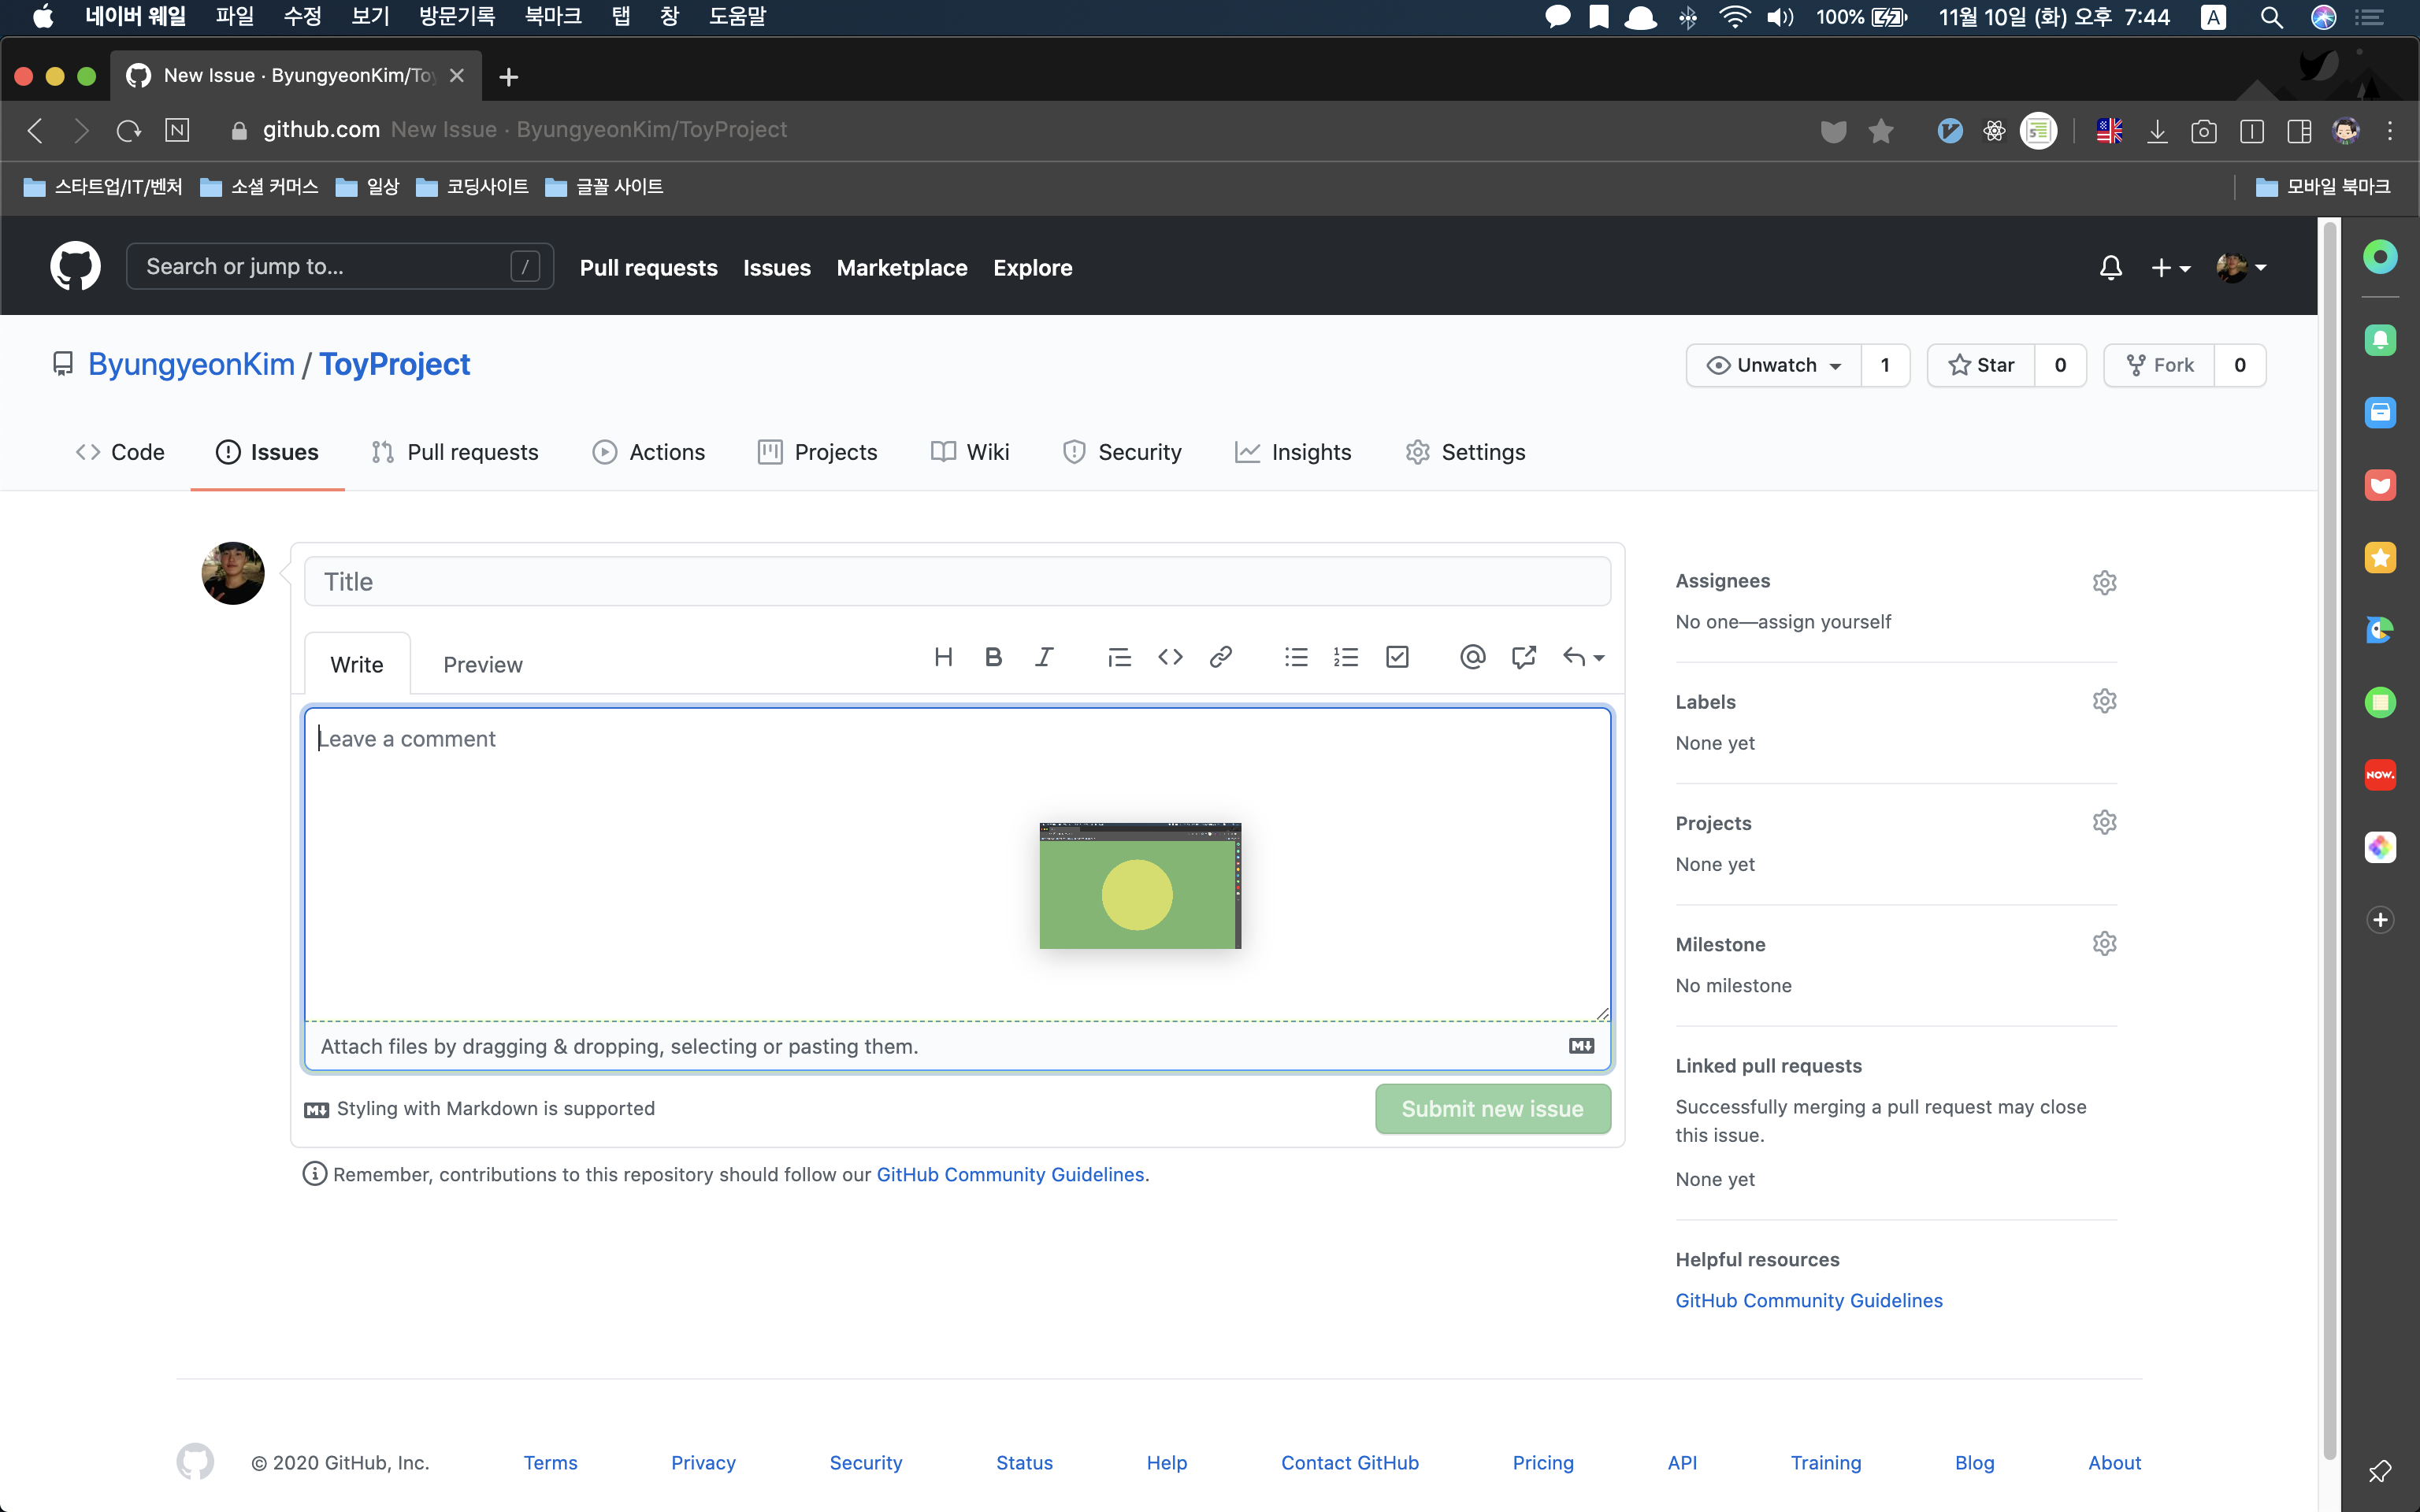Open the Labels gear settings
Image resolution: width=2420 pixels, height=1512 pixels.
coord(2104,701)
